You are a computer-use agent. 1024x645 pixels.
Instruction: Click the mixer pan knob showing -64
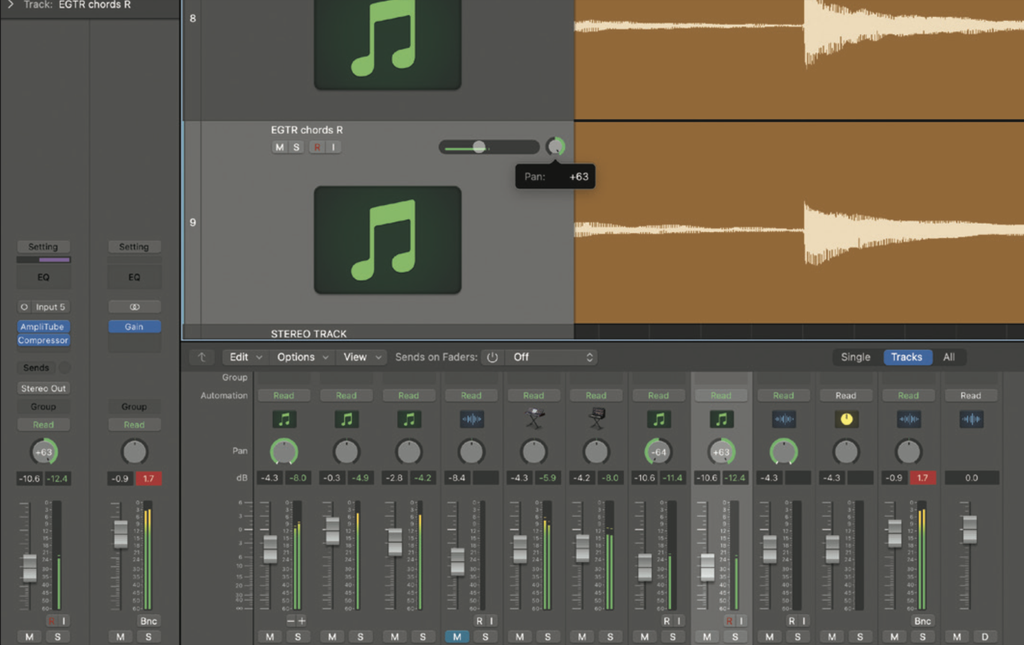[x=659, y=452]
